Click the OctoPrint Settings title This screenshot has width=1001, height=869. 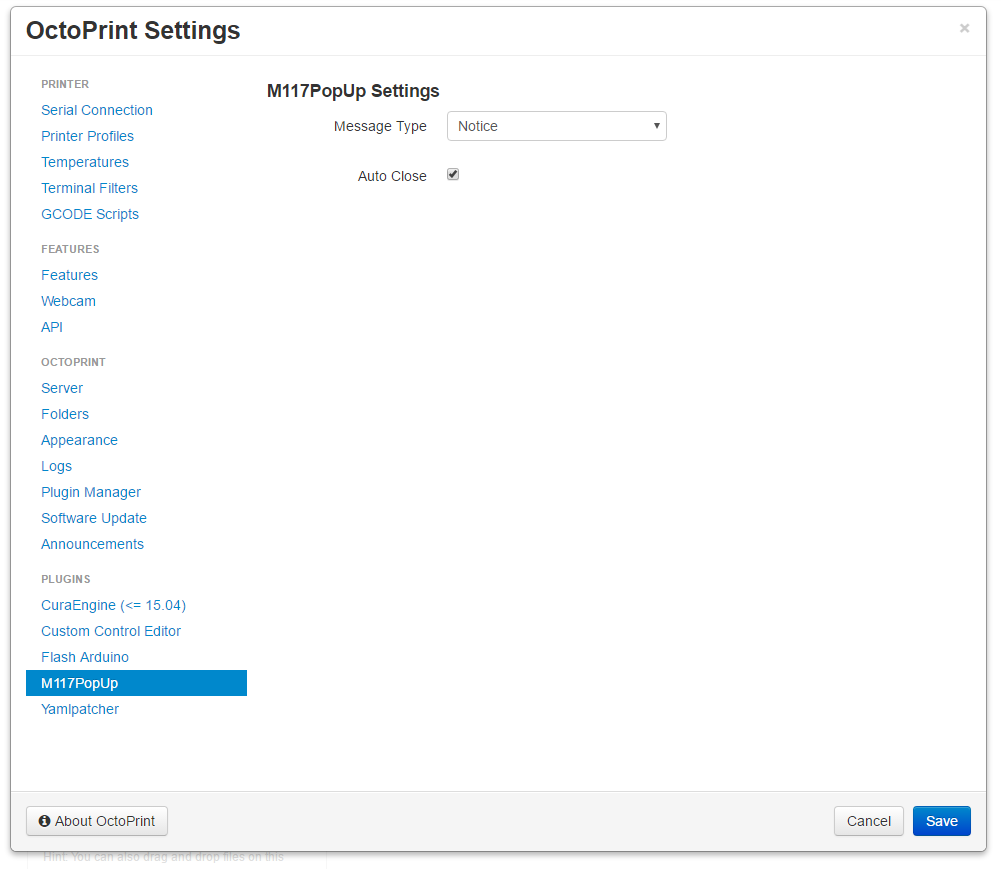pos(133,31)
